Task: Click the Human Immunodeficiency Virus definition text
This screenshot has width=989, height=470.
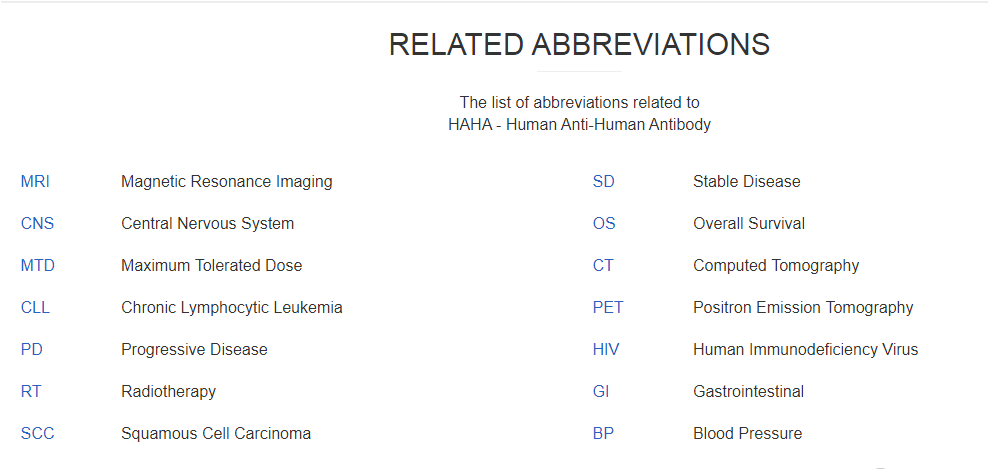Action: tap(805, 350)
